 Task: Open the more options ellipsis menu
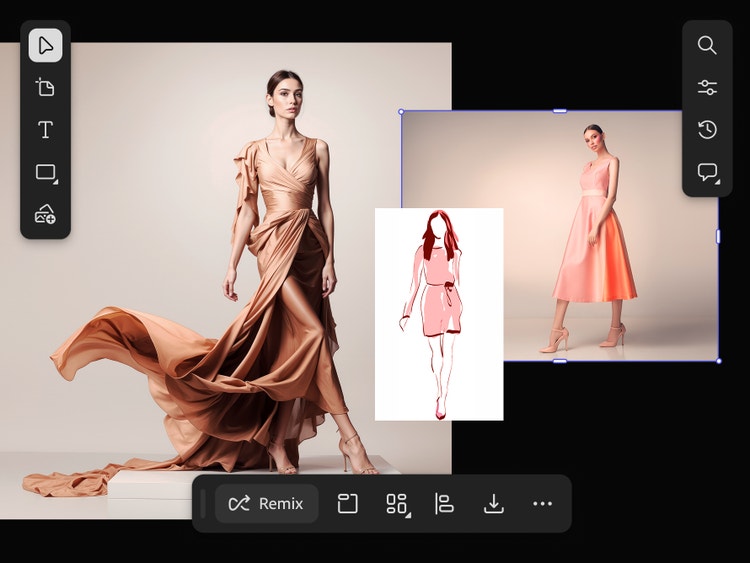click(x=542, y=504)
